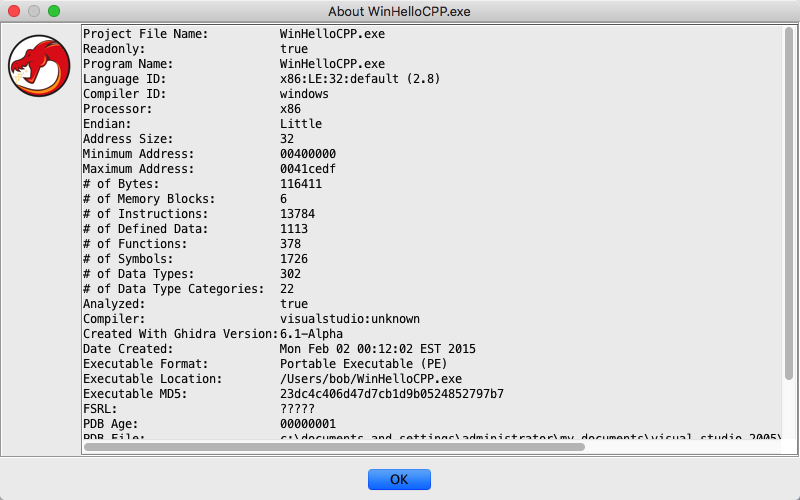Image resolution: width=800 pixels, height=500 pixels.
Task: Click the yellow minimize window button
Action: [34, 11]
